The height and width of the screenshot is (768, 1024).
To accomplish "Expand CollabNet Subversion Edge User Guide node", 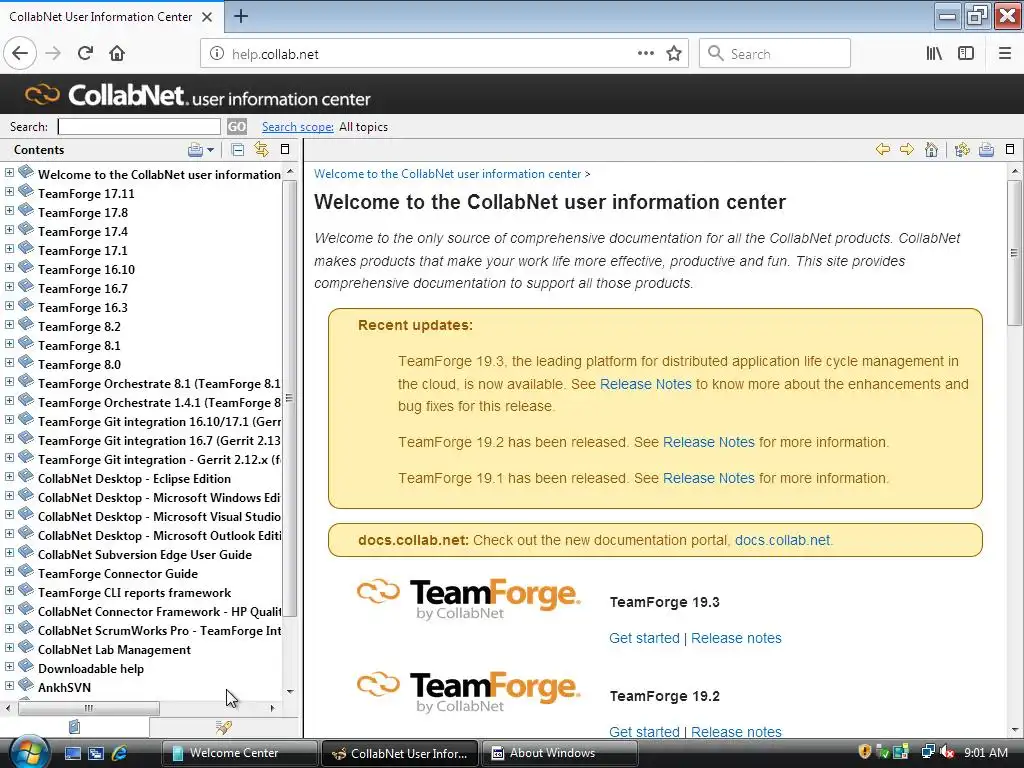I will point(9,552).
